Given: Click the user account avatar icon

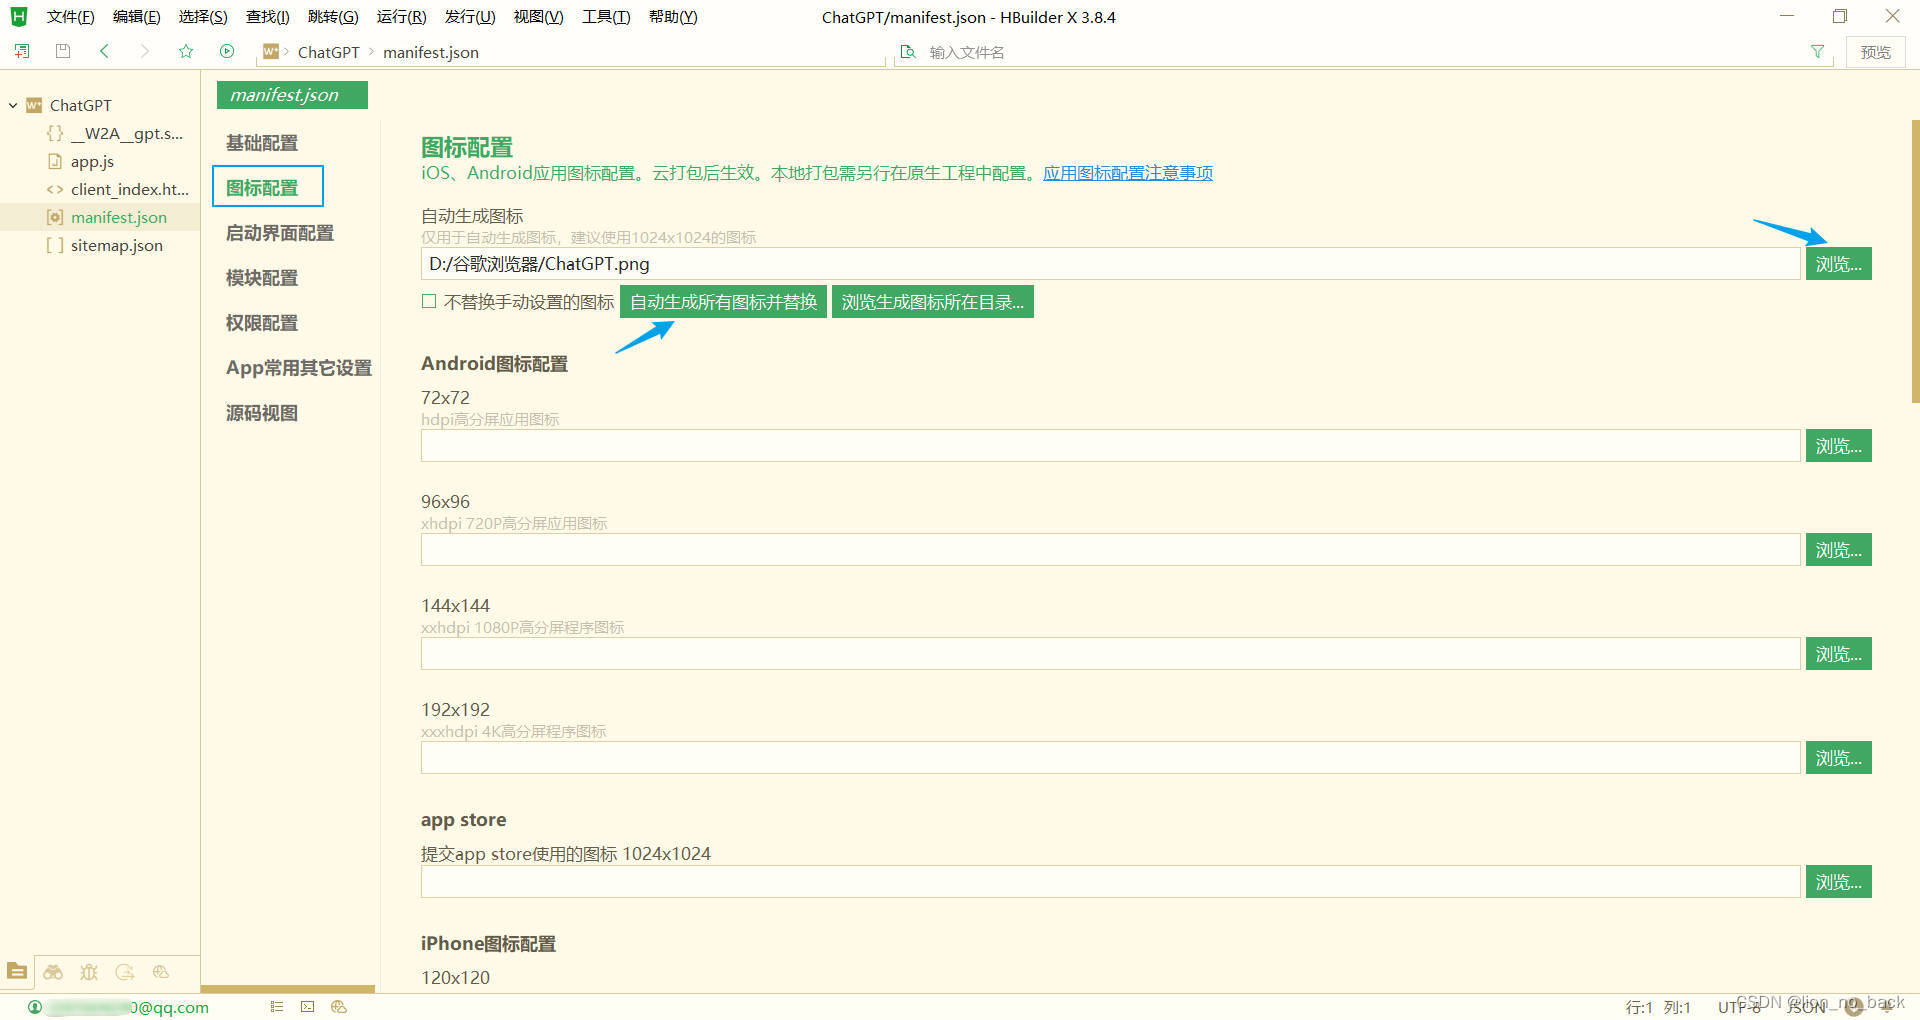Looking at the screenshot, I should tap(35, 1007).
